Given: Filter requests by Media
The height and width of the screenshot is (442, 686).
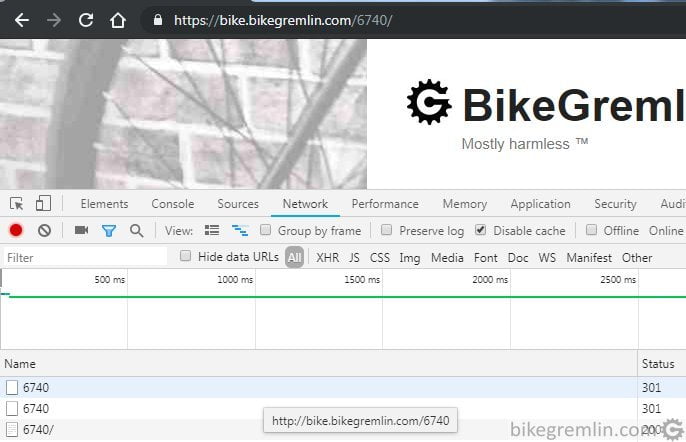Looking at the screenshot, I should [447, 257].
